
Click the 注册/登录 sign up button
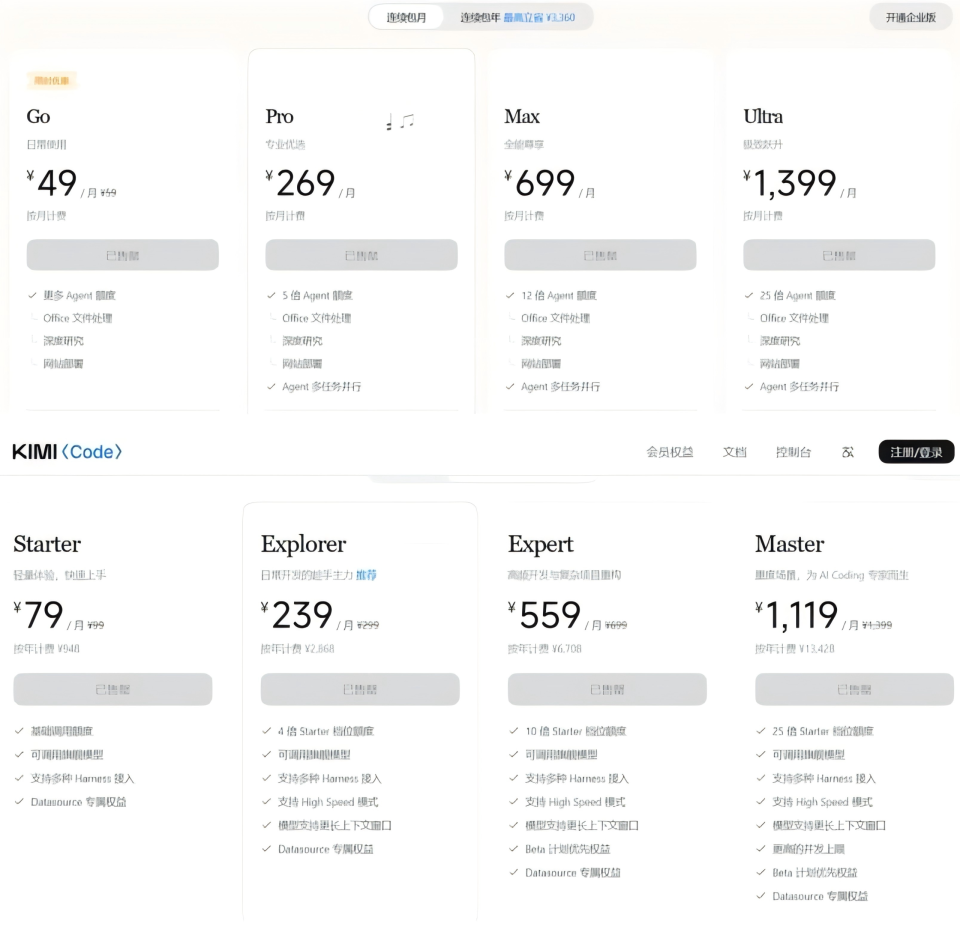(916, 452)
